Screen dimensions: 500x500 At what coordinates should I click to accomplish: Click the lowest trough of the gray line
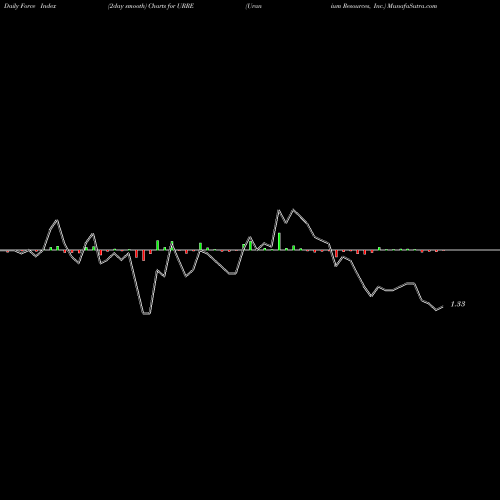(x=146, y=314)
